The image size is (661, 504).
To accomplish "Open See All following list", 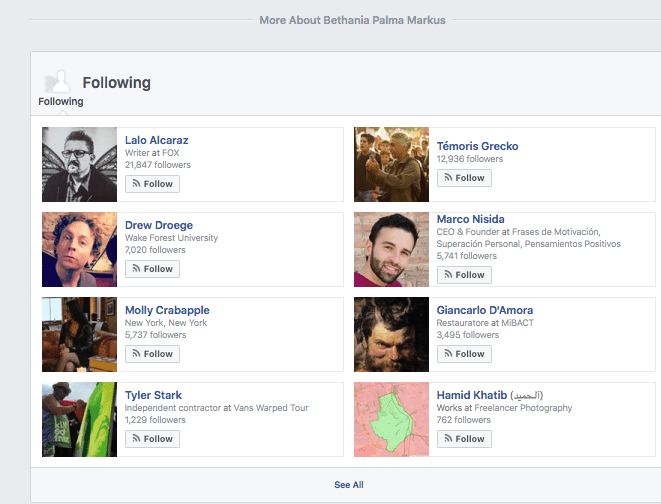I will (348, 485).
